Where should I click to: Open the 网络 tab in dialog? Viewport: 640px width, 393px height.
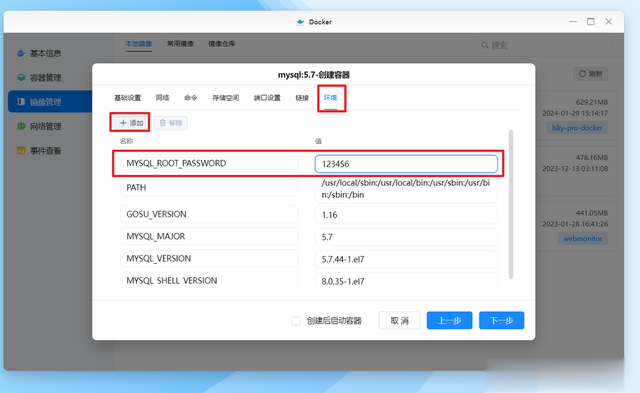162,98
